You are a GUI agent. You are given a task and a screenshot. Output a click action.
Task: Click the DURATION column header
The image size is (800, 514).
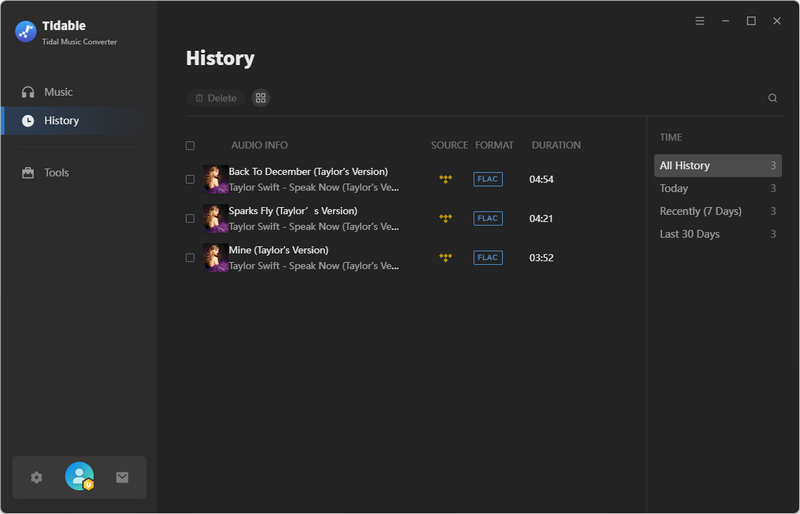coord(556,145)
